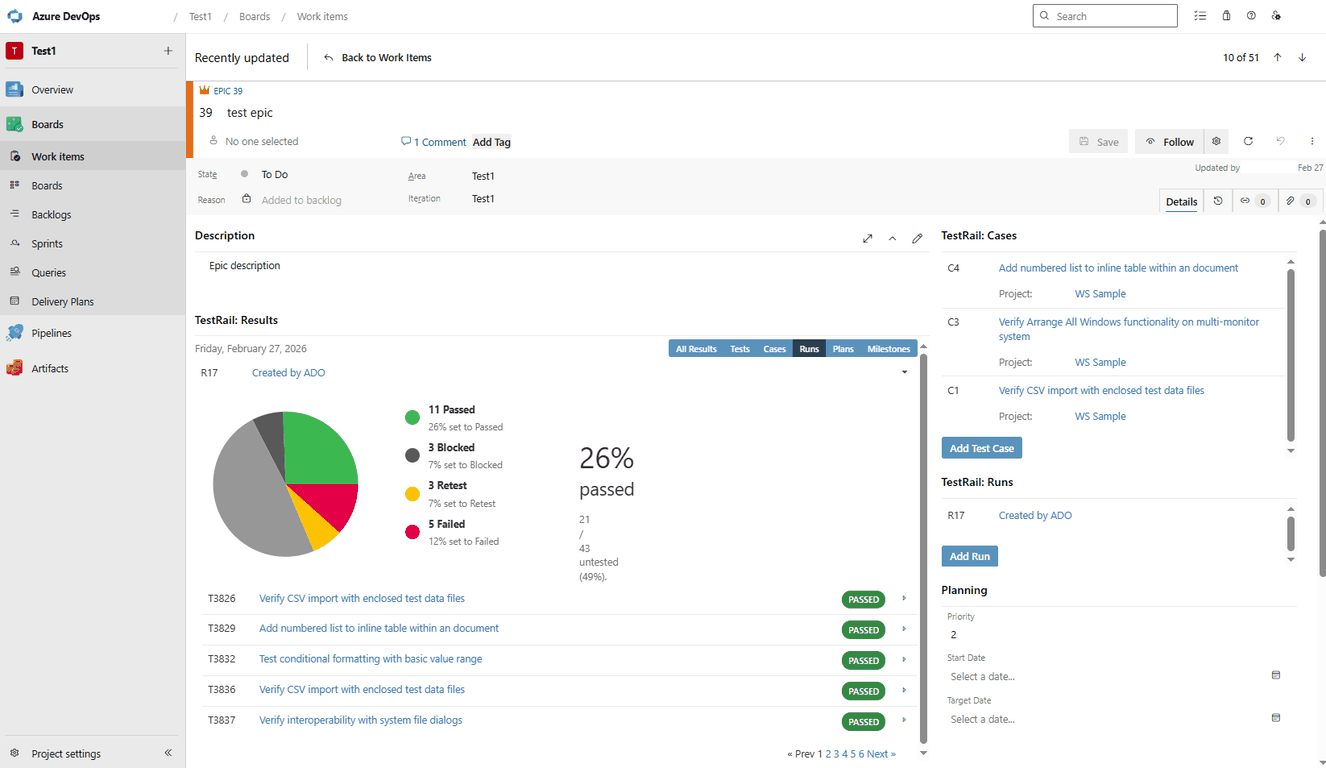Expand test T3832 result arrow
The image size is (1326, 768).
click(x=904, y=660)
